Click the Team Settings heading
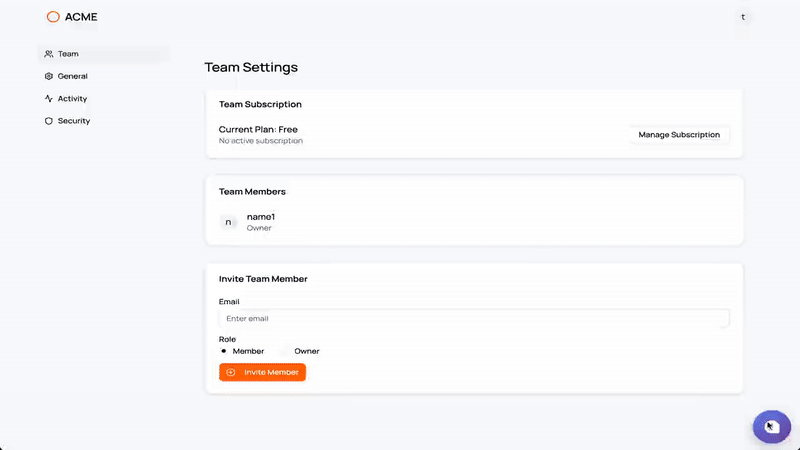The height and width of the screenshot is (450, 800). [x=251, y=67]
